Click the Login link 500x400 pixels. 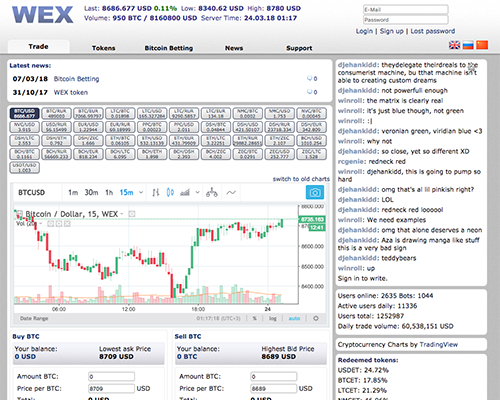pyautogui.click(x=364, y=31)
